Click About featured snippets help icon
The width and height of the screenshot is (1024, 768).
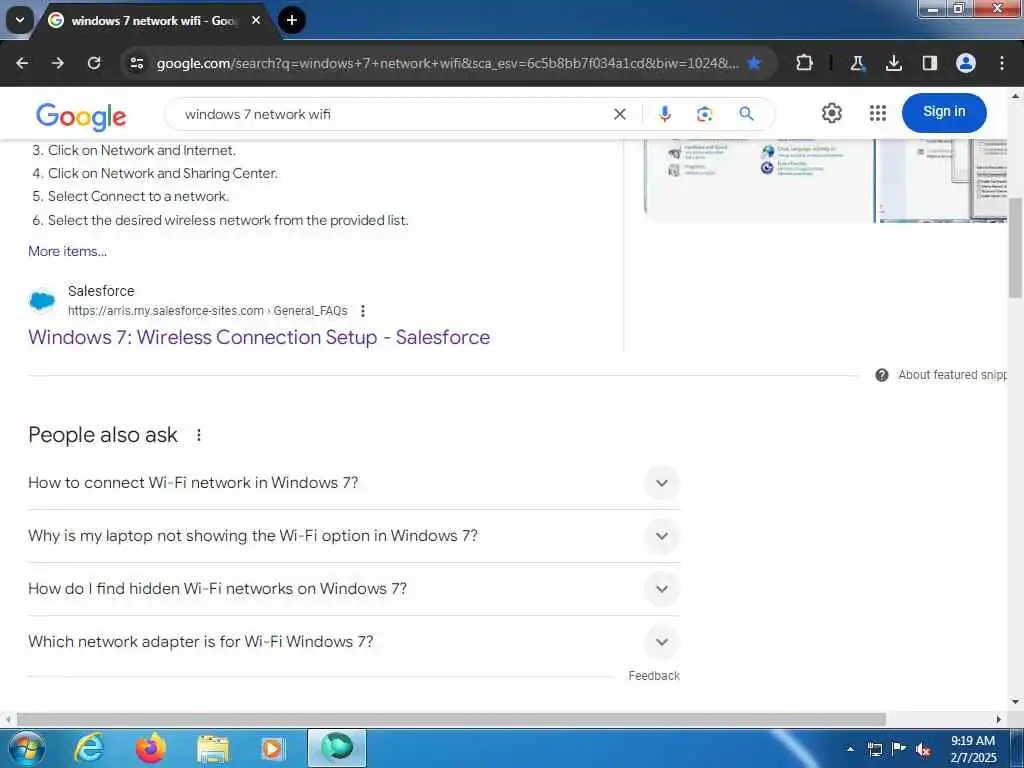pos(882,375)
